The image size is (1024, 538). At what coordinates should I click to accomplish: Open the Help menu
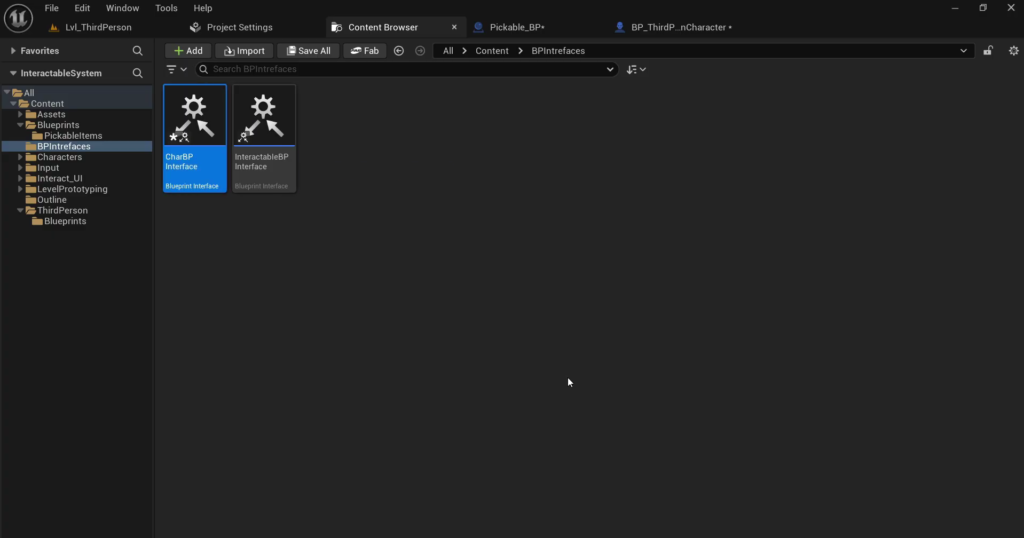[x=202, y=8]
